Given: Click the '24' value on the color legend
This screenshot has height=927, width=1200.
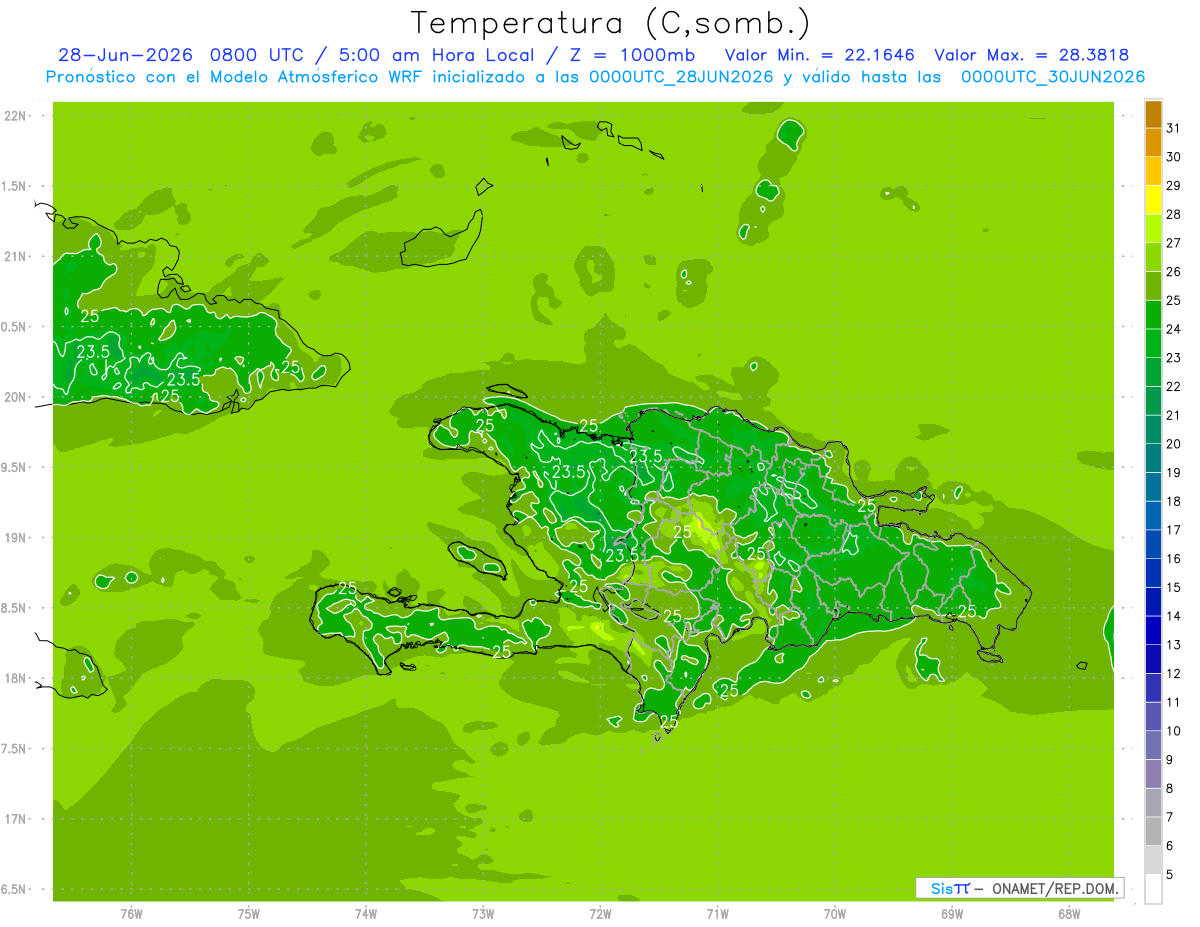Looking at the screenshot, I should pyautogui.click(x=1173, y=329).
